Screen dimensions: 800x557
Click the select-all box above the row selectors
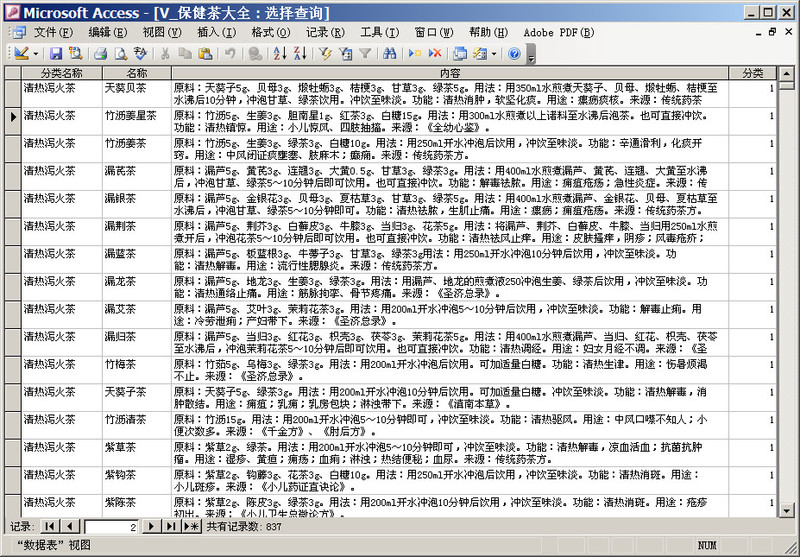[13, 73]
